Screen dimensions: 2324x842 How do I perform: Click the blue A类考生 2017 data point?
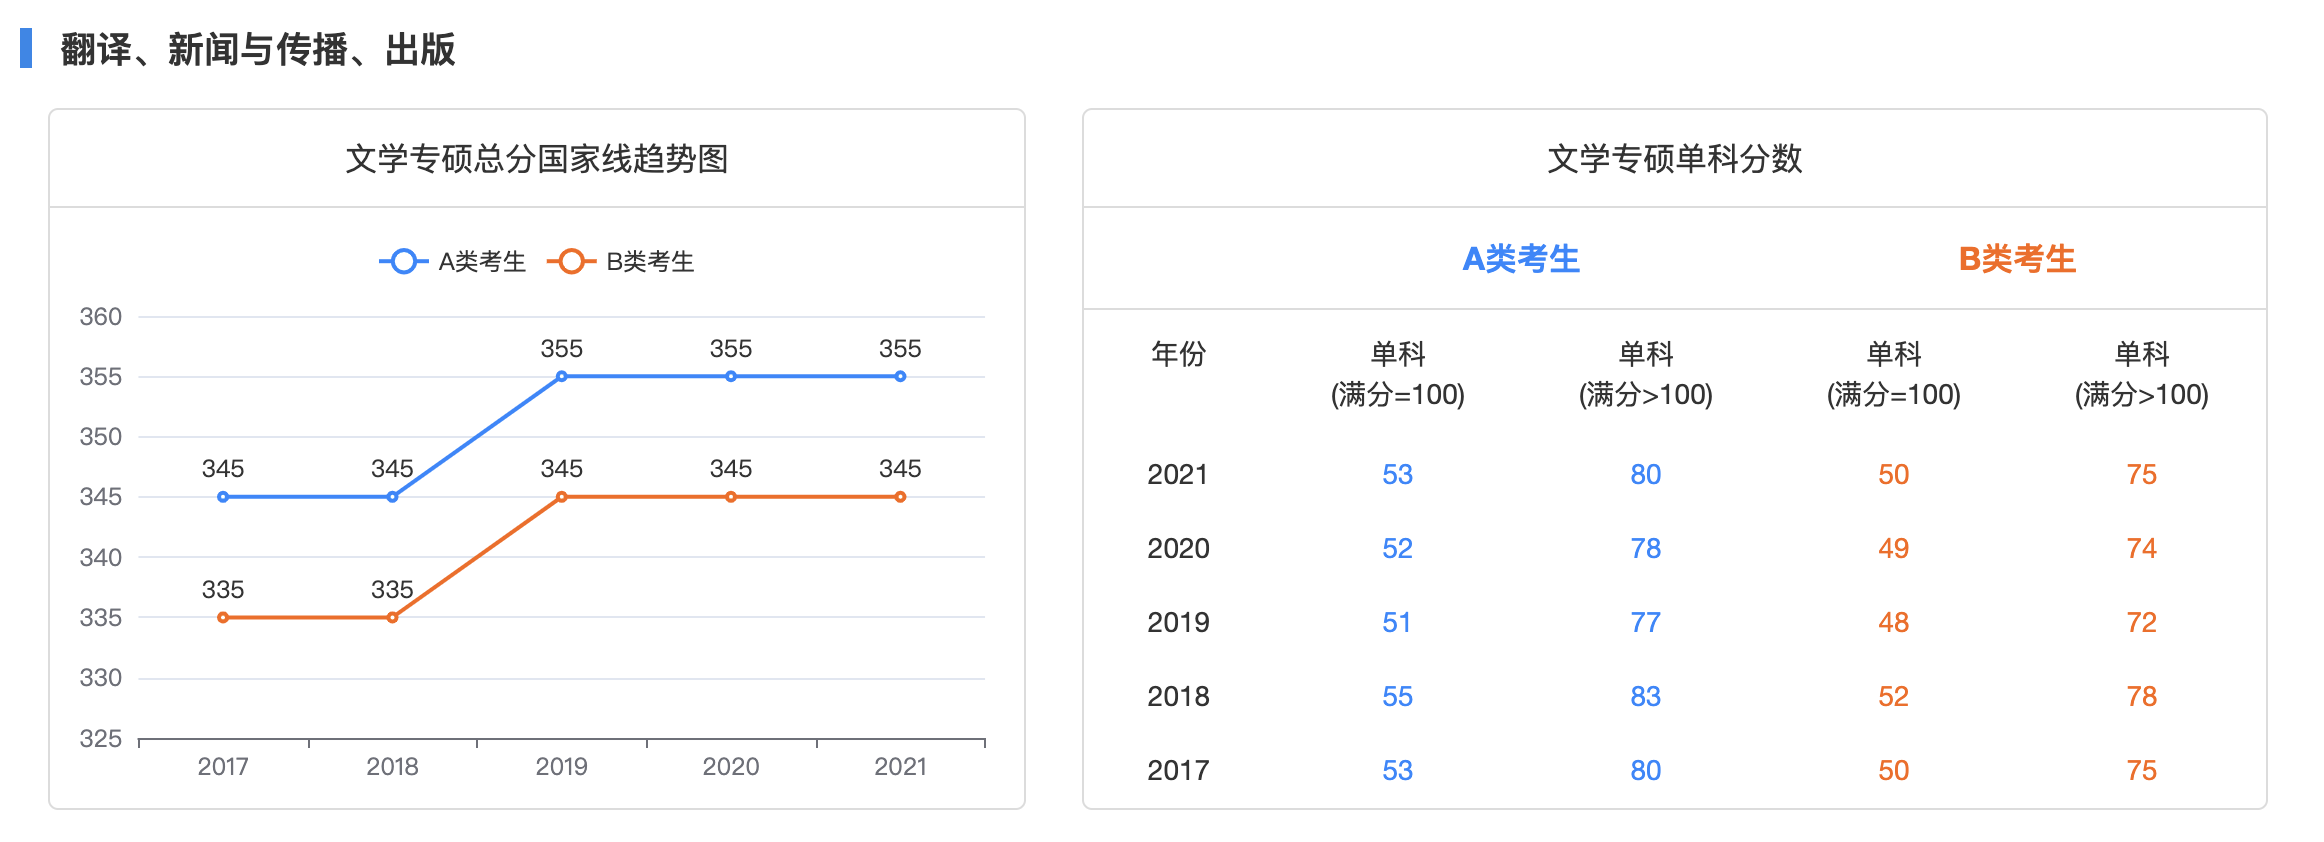click(223, 497)
